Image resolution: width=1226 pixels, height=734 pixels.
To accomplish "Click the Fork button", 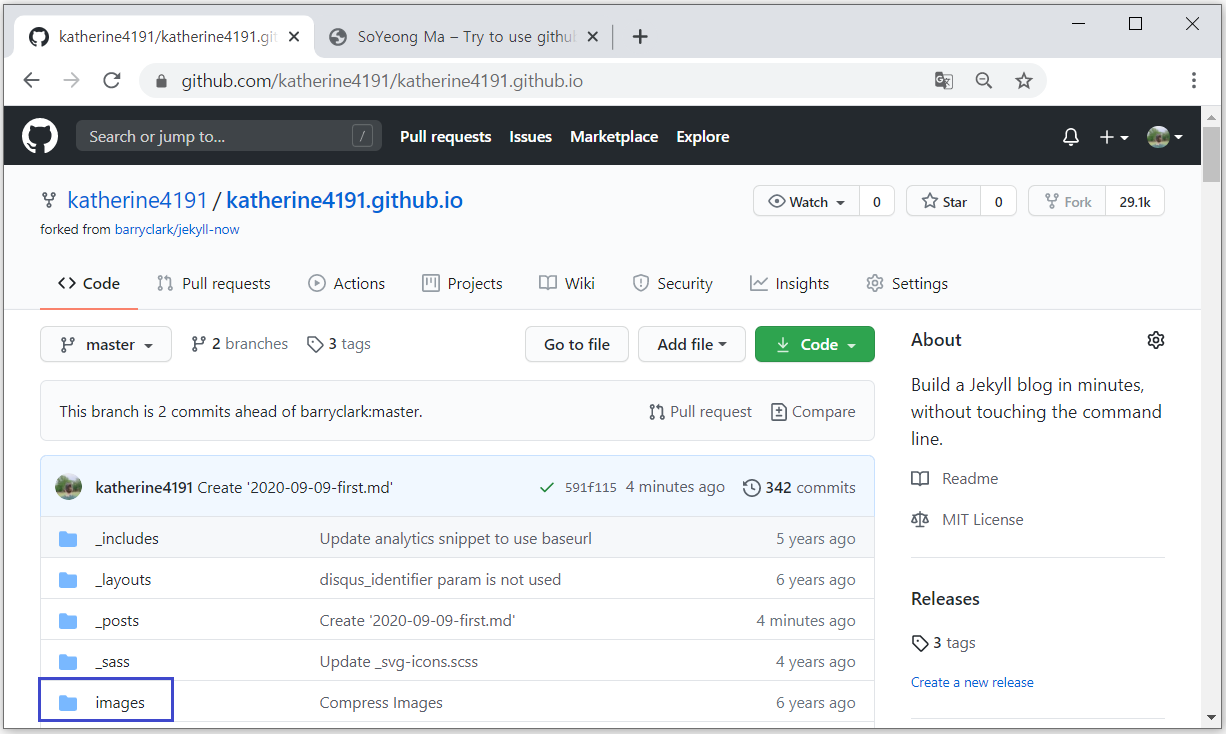I will pyautogui.click(x=1067, y=201).
